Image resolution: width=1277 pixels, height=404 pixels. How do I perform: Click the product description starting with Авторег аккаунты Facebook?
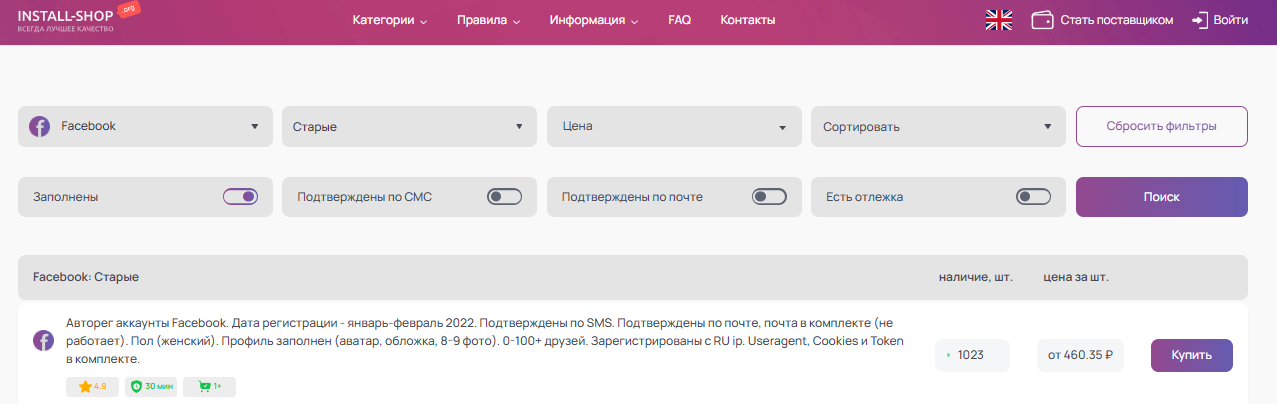pos(485,341)
